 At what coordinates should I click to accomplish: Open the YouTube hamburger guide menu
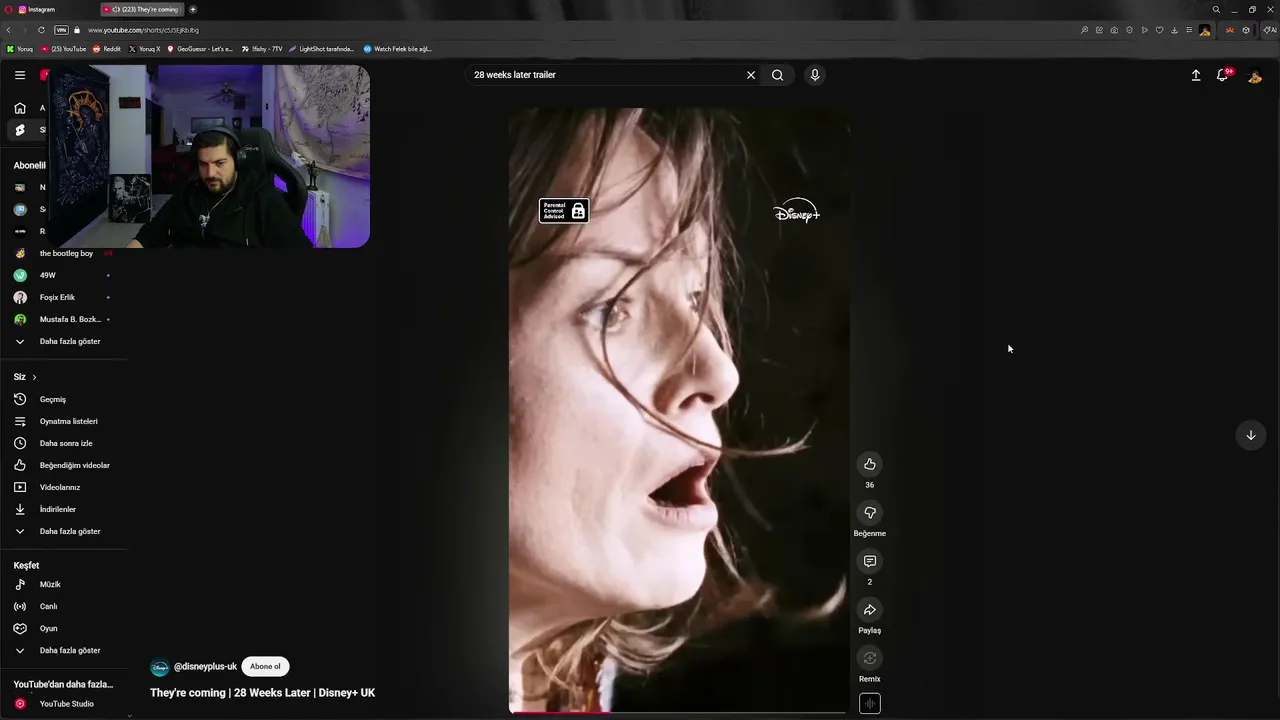20,75
